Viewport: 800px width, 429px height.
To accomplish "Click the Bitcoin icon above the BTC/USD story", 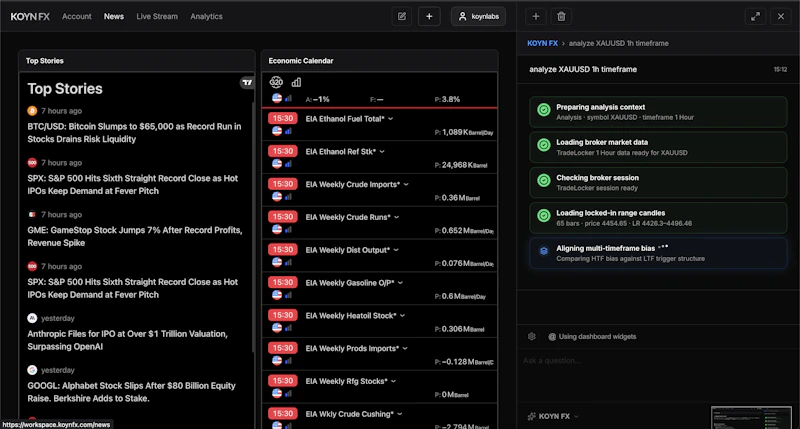I will (32, 111).
